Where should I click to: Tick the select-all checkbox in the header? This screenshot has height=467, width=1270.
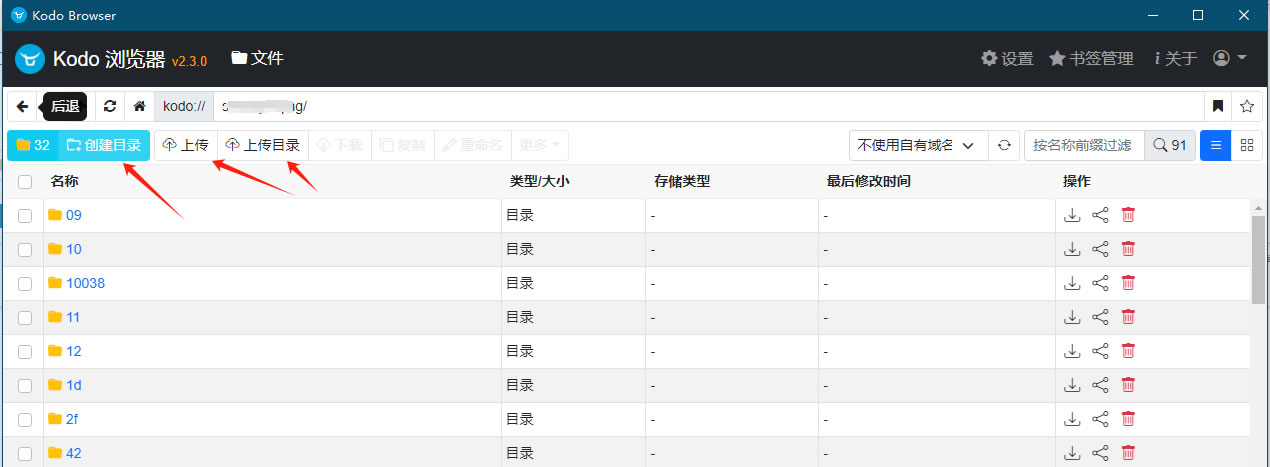pos(25,182)
